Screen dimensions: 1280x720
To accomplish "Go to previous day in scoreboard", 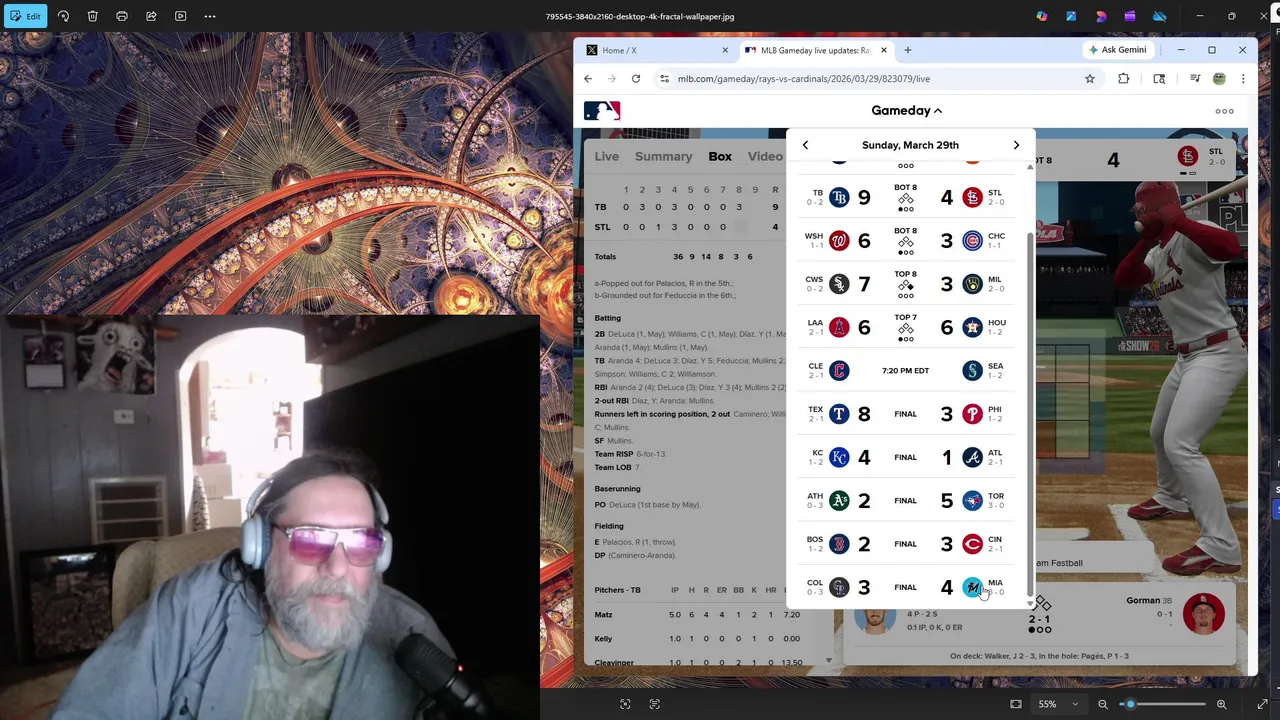I will (x=805, y=145).
